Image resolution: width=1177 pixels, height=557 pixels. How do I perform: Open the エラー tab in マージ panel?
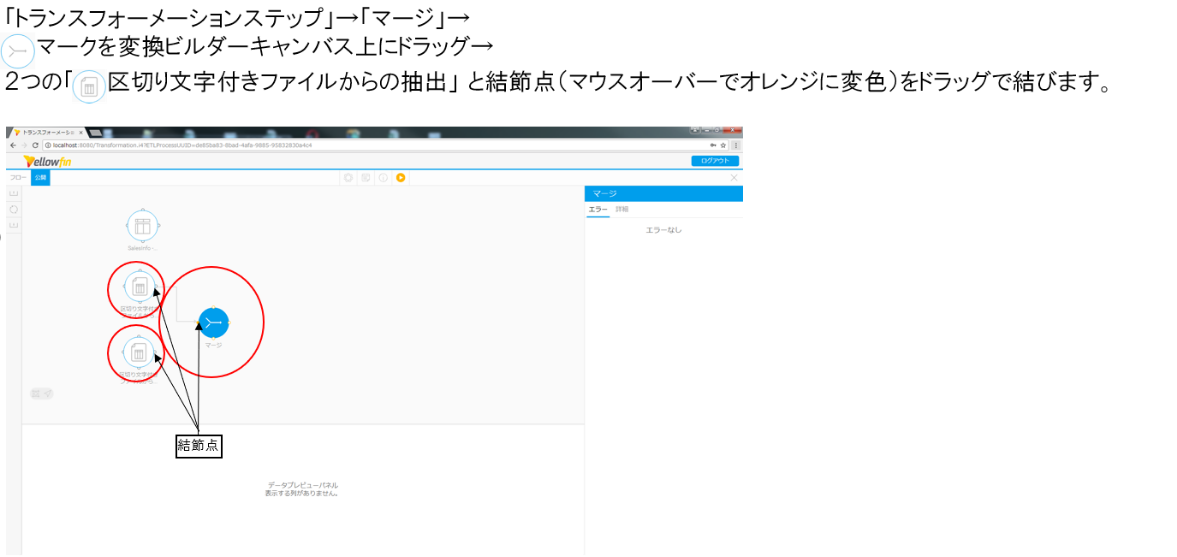[597, 209]
